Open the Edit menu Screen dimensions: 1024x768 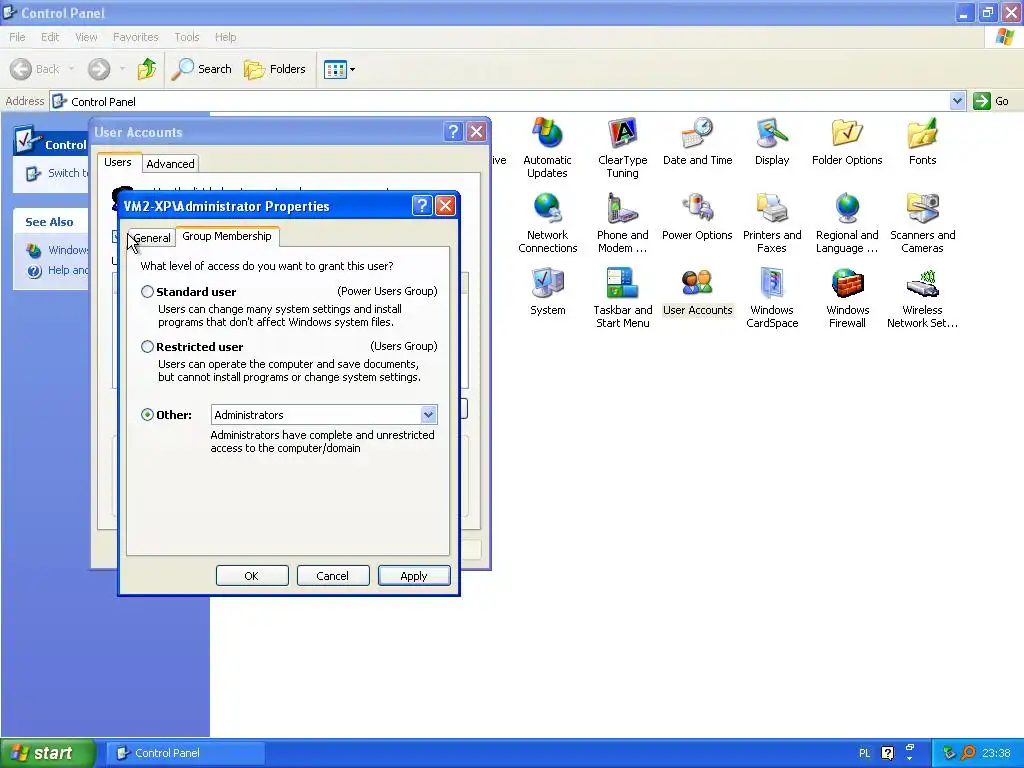[x=50, y=37]
